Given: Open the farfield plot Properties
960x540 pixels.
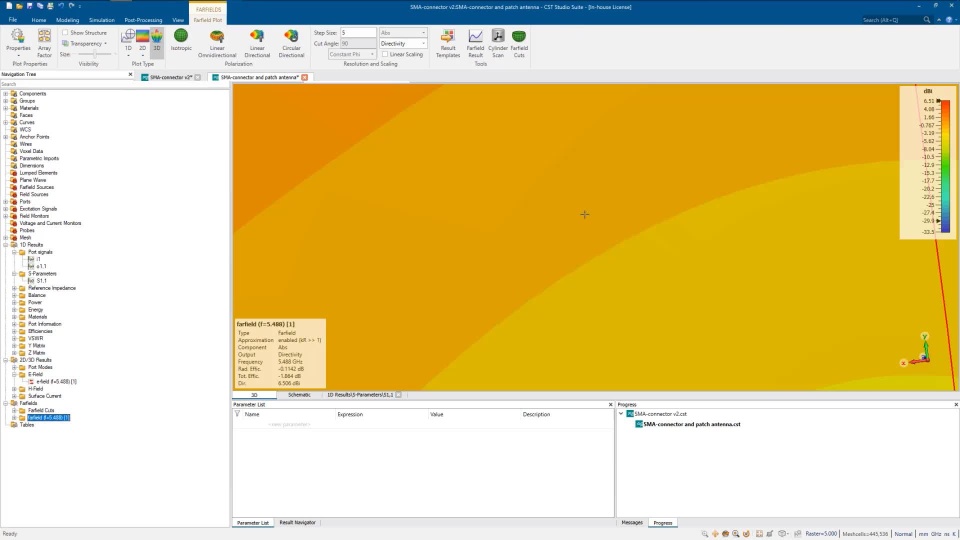Looking at the screenshot, I should click(x=18, y=43).
